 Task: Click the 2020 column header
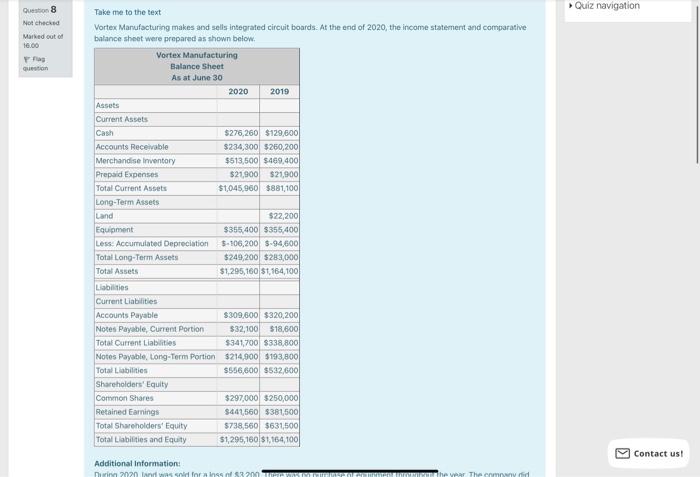tap(238, 92)
